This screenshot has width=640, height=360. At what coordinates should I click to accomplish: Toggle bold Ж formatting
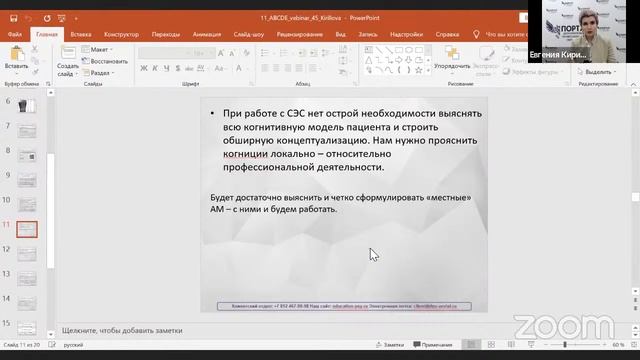click(144, 68)
